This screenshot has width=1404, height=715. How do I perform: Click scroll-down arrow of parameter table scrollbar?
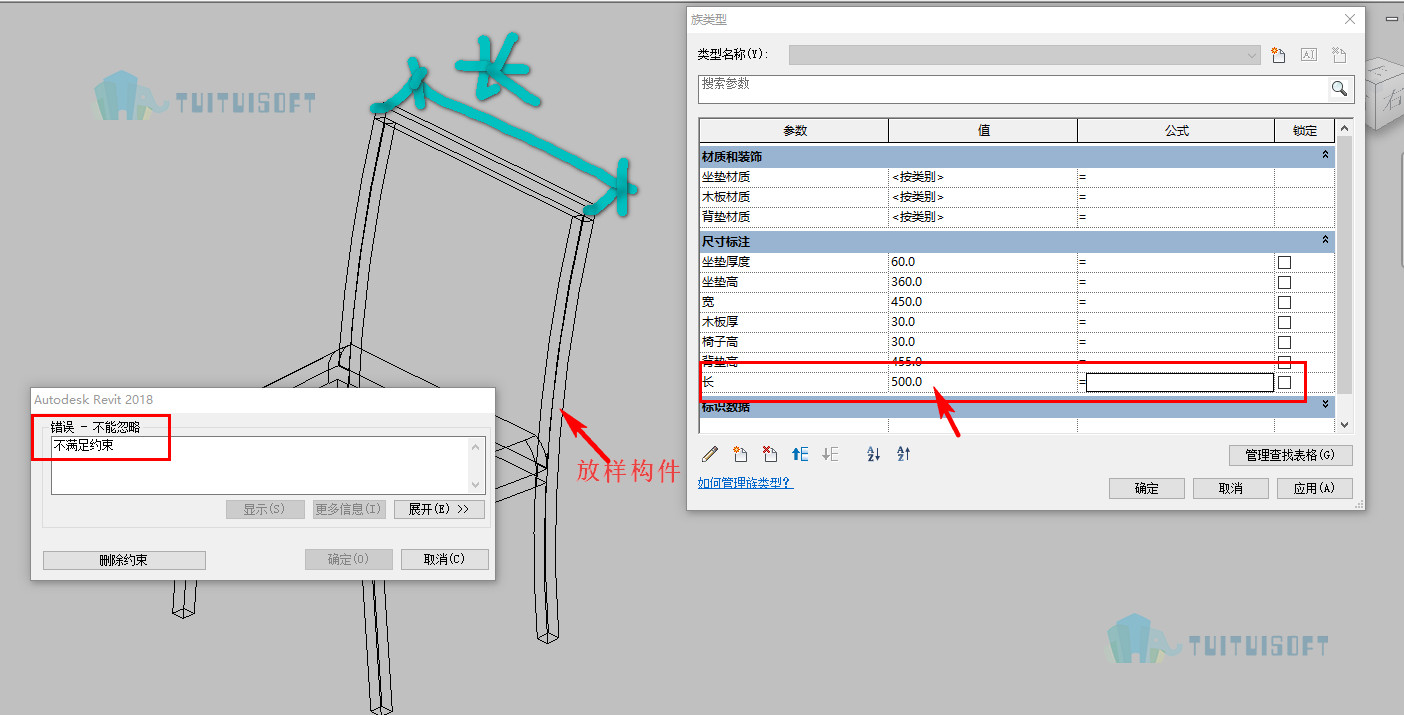click(x=1344, y=425)
